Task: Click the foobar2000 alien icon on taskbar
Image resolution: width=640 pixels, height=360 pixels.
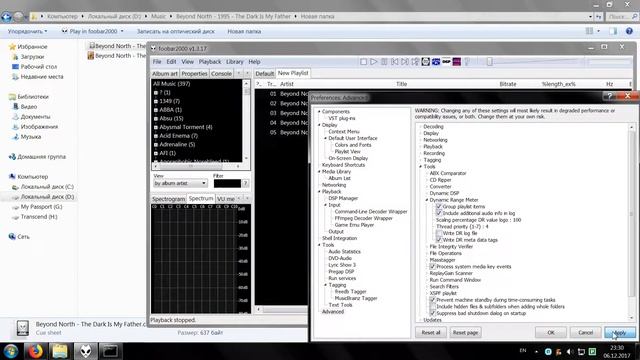Action: pyautogui.click(x=85, y=351)
